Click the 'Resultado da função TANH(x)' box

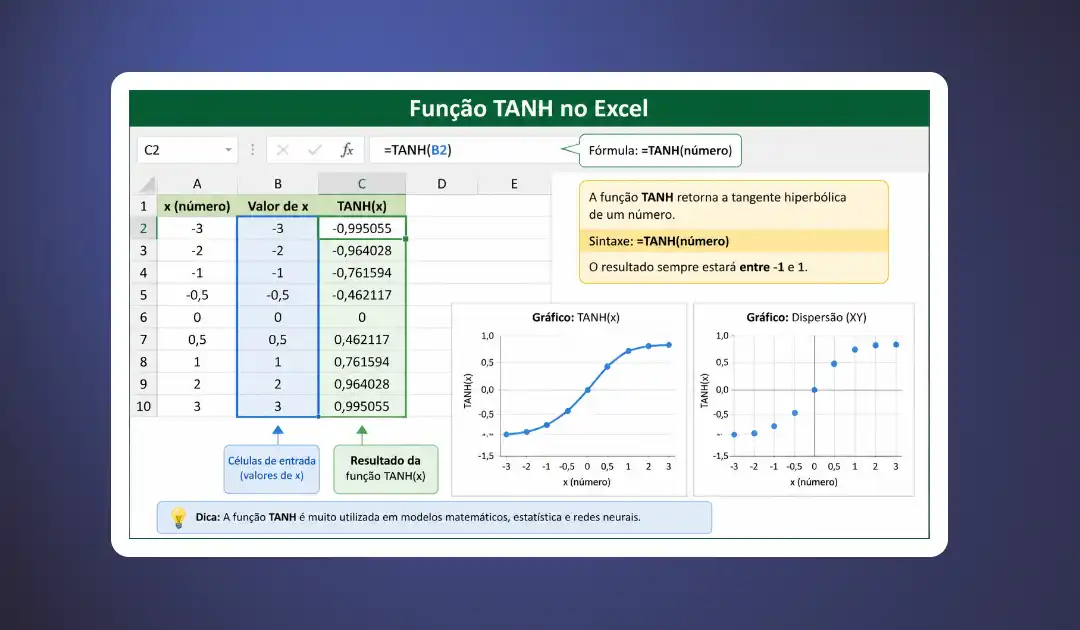click(386, 468)
